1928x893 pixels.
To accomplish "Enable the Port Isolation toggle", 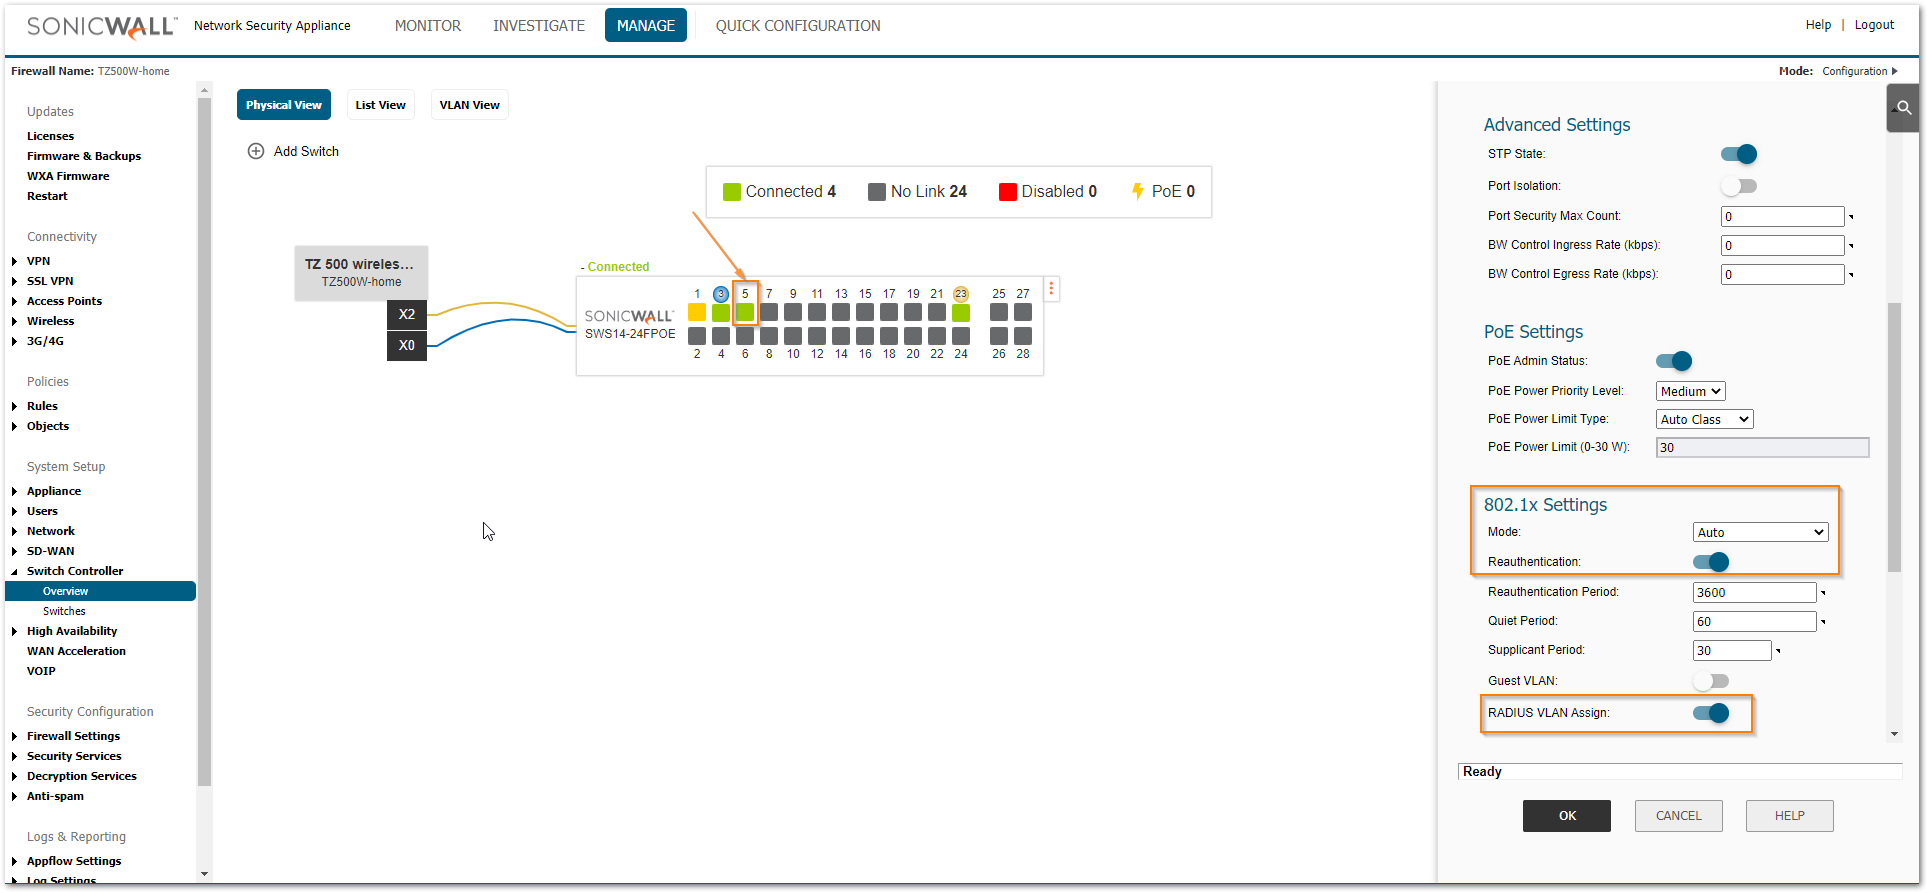I will pos(1738,186).
